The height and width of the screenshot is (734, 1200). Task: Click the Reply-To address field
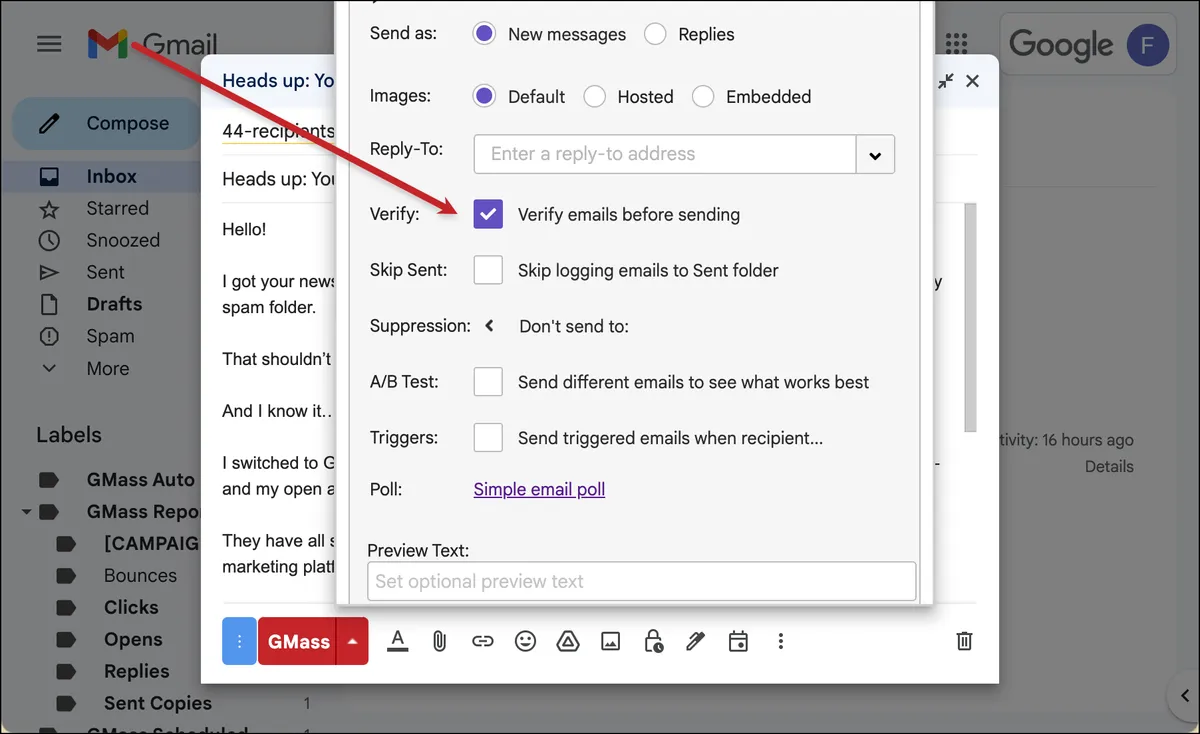(665, 154)
